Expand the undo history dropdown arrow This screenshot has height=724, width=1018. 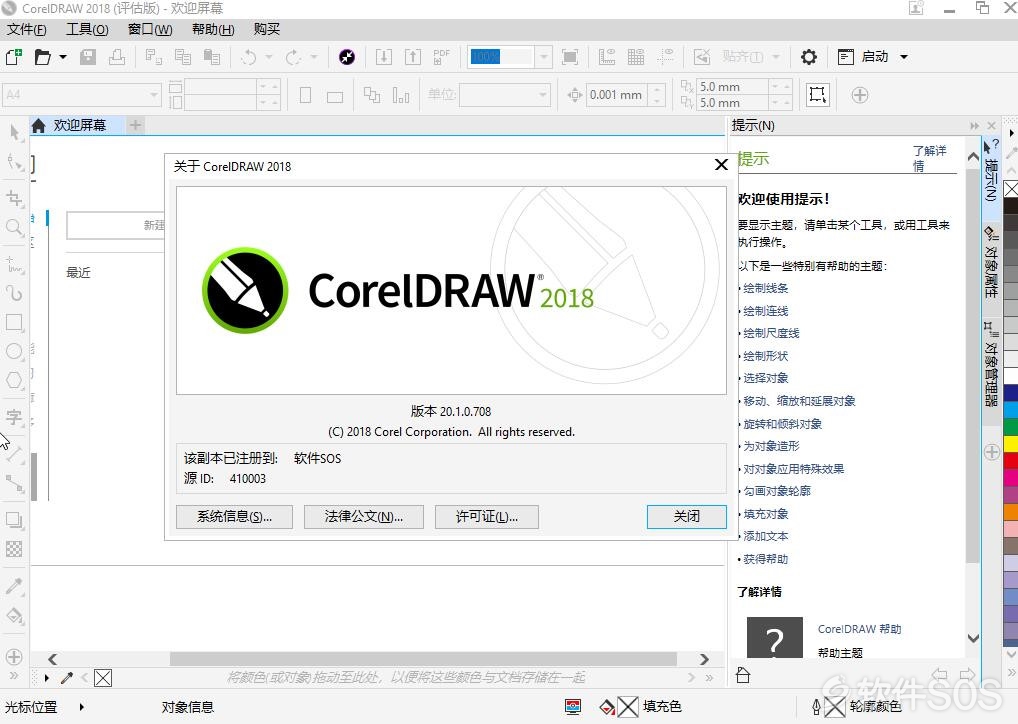point(269,57)
